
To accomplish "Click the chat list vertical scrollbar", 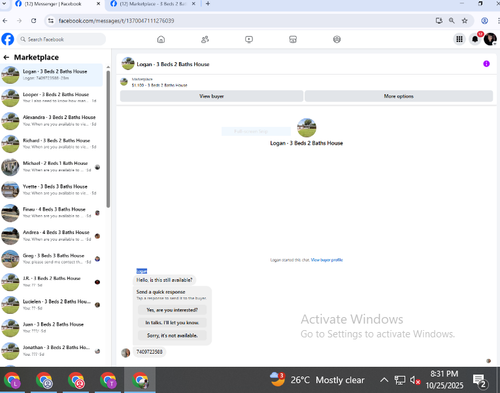I will pos(108,138).
